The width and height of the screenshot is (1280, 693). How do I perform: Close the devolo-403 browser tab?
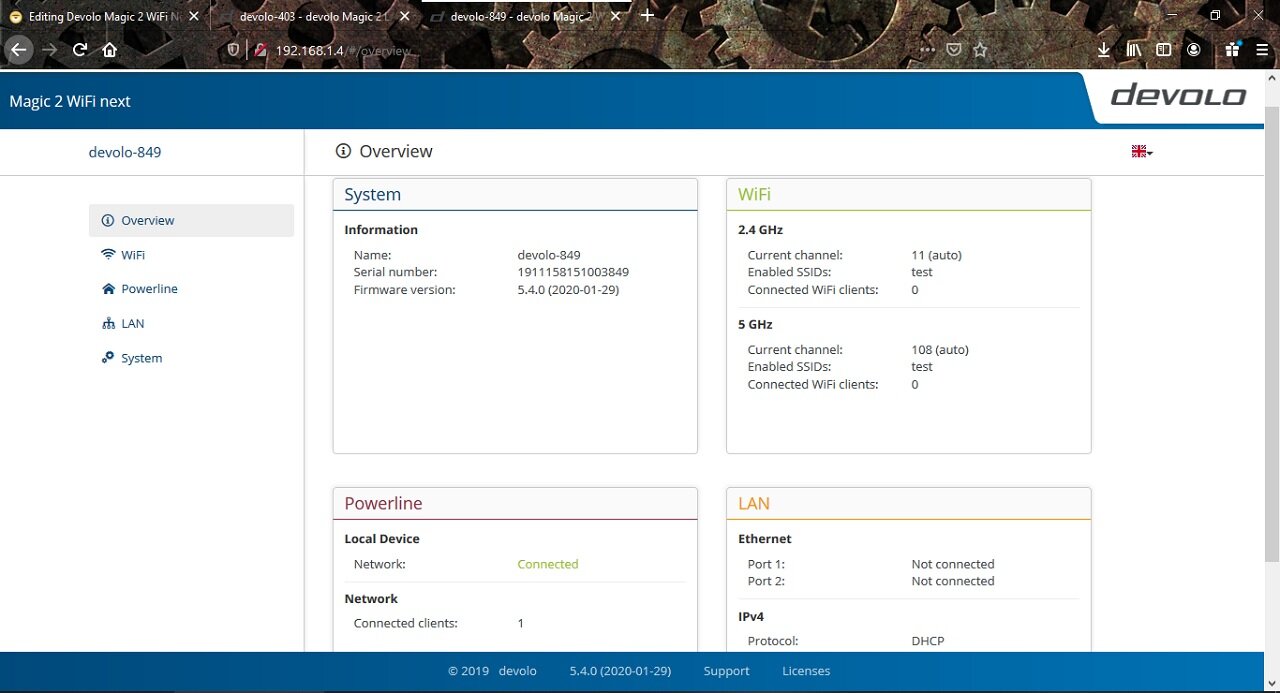[x=405, y=16]
